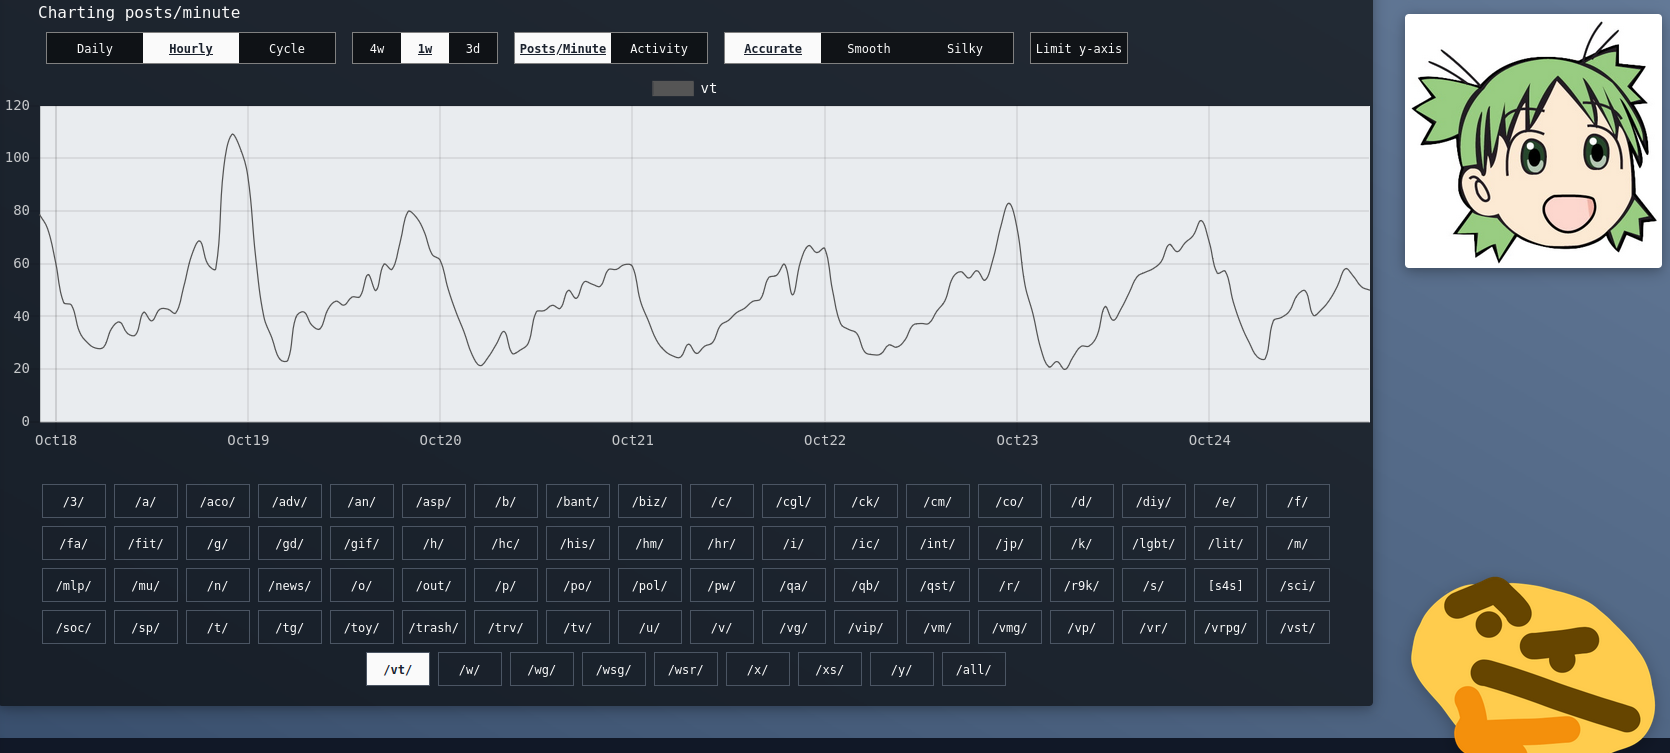The image size is (1670, 753).
Task: Click the thinking emoji image
Action: tap(1532, 665)
